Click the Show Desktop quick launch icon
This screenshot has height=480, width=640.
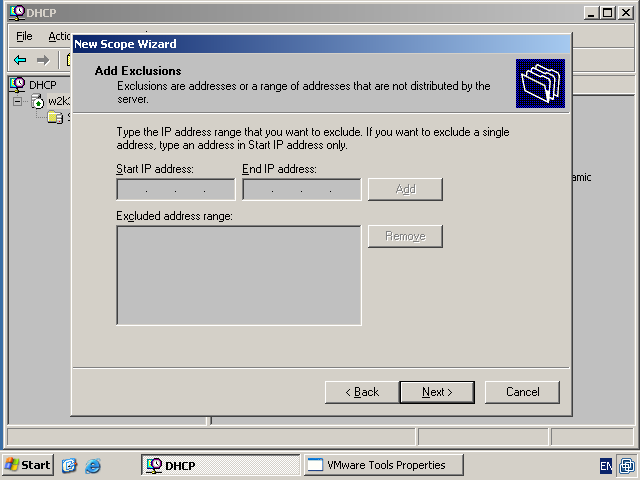click(x=69, y=465)
